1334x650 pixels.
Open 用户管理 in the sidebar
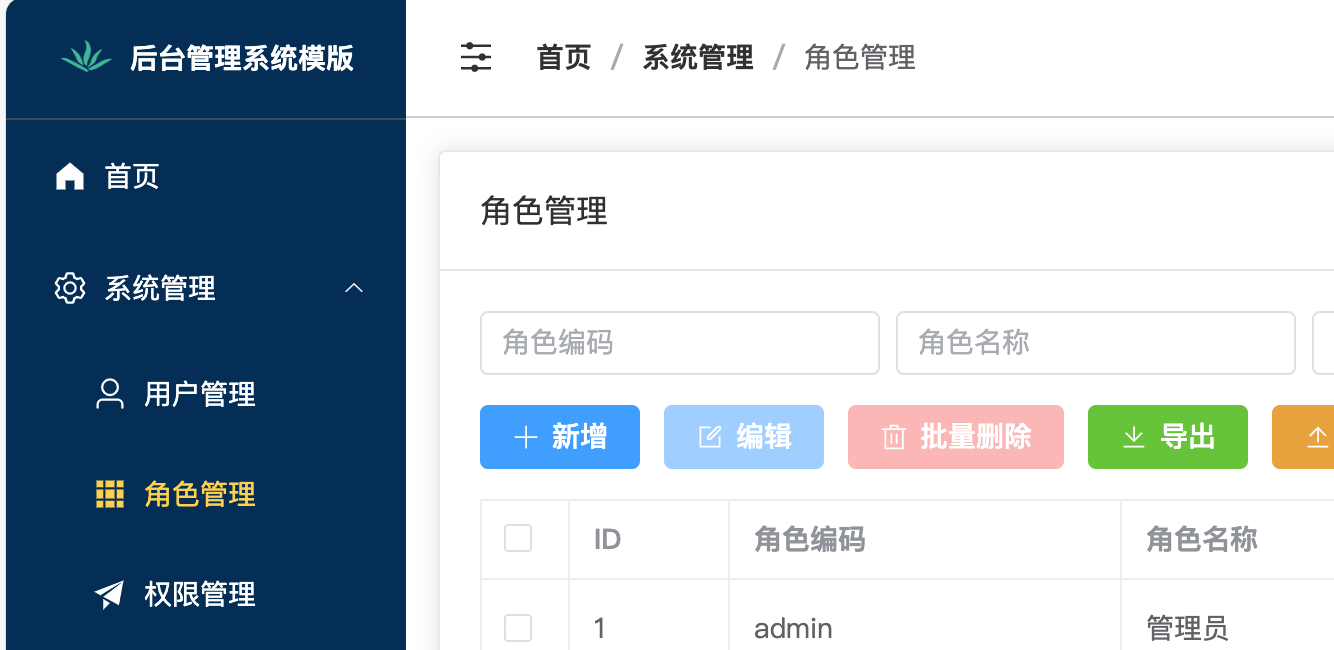pos(206,394)
